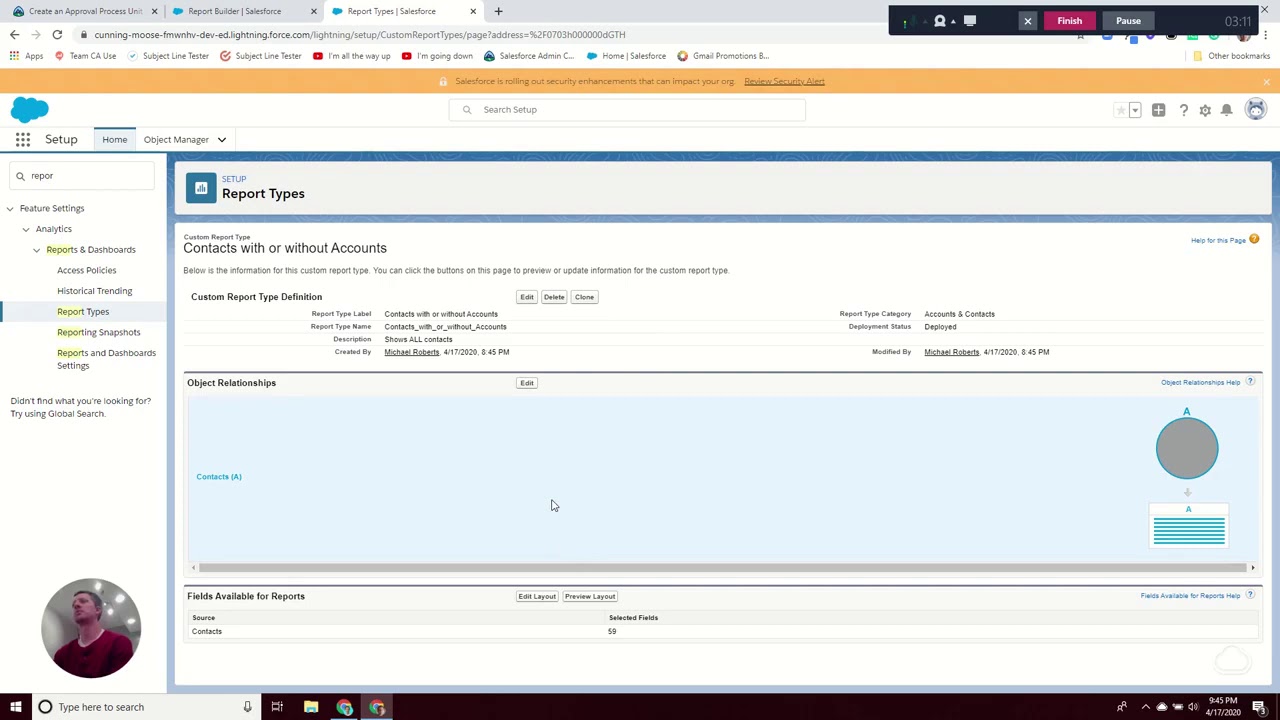Collapse the Reports & Dashboards node
This screenshot has width=1280, height=720.
click(x=37, y=250)
